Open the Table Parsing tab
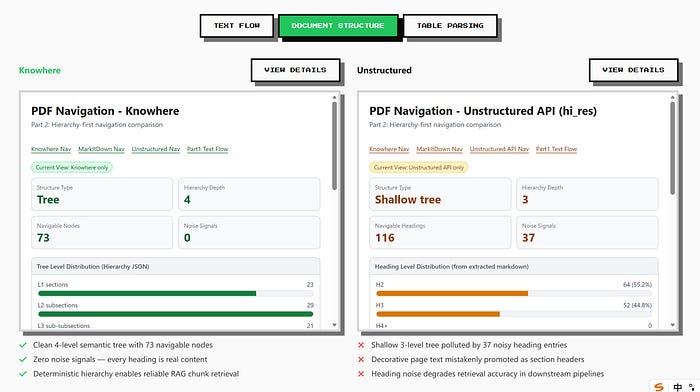This screenshot has height=392, width=700. [450, 26]
